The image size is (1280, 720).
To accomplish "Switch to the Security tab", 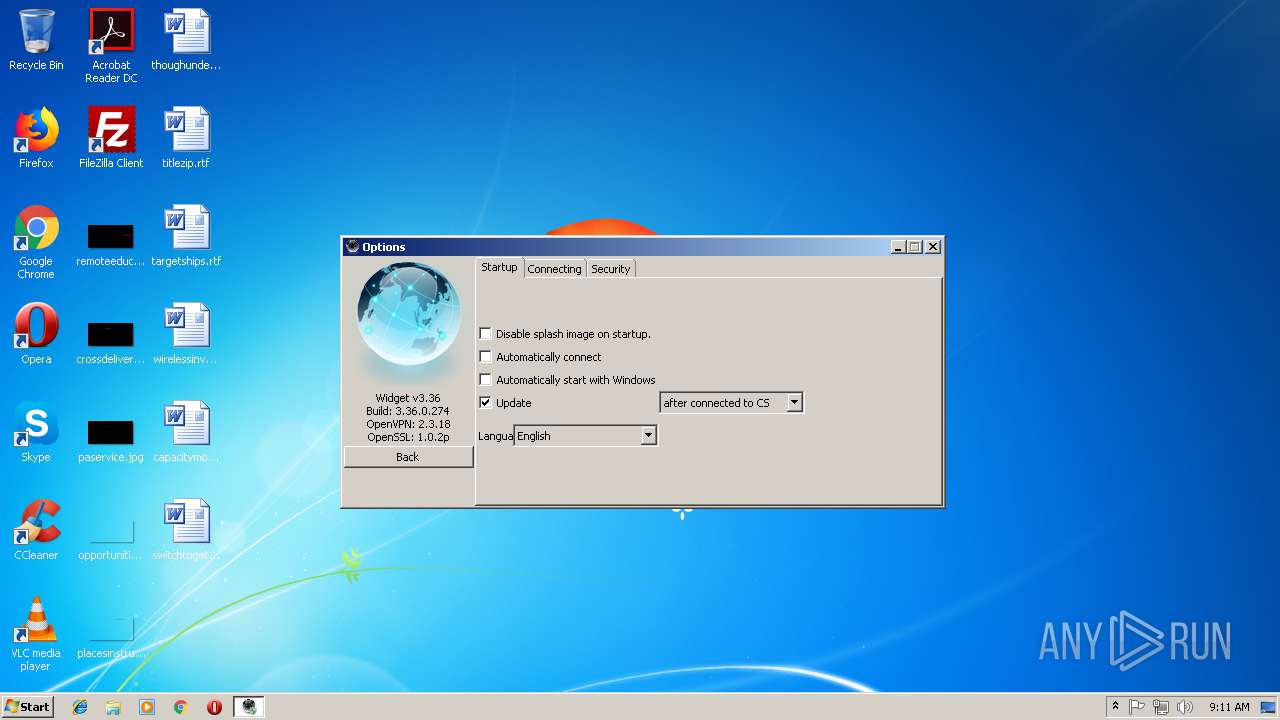I will click(x=610, y=269).
